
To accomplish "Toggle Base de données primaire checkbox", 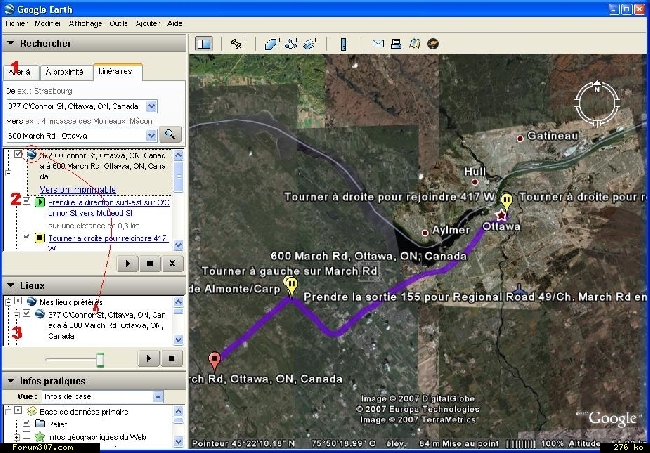I will [x=18, y=411].
